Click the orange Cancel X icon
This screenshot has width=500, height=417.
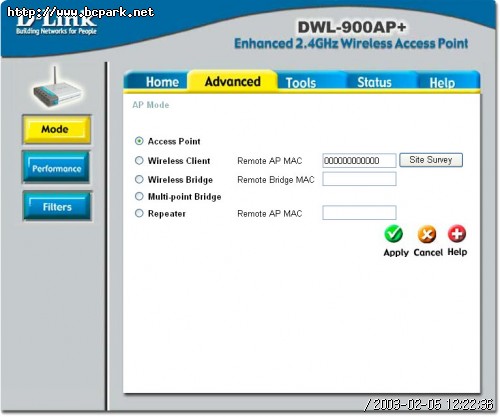427,234
